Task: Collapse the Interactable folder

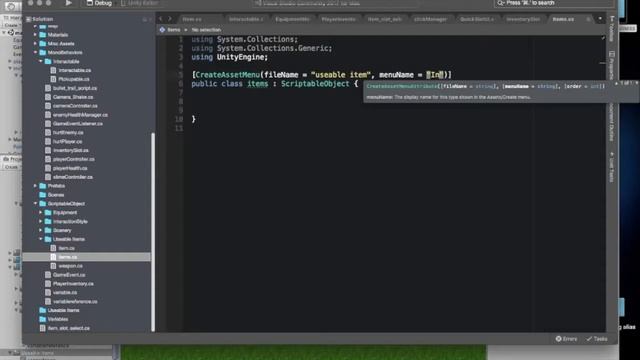Action: [41, 61]
